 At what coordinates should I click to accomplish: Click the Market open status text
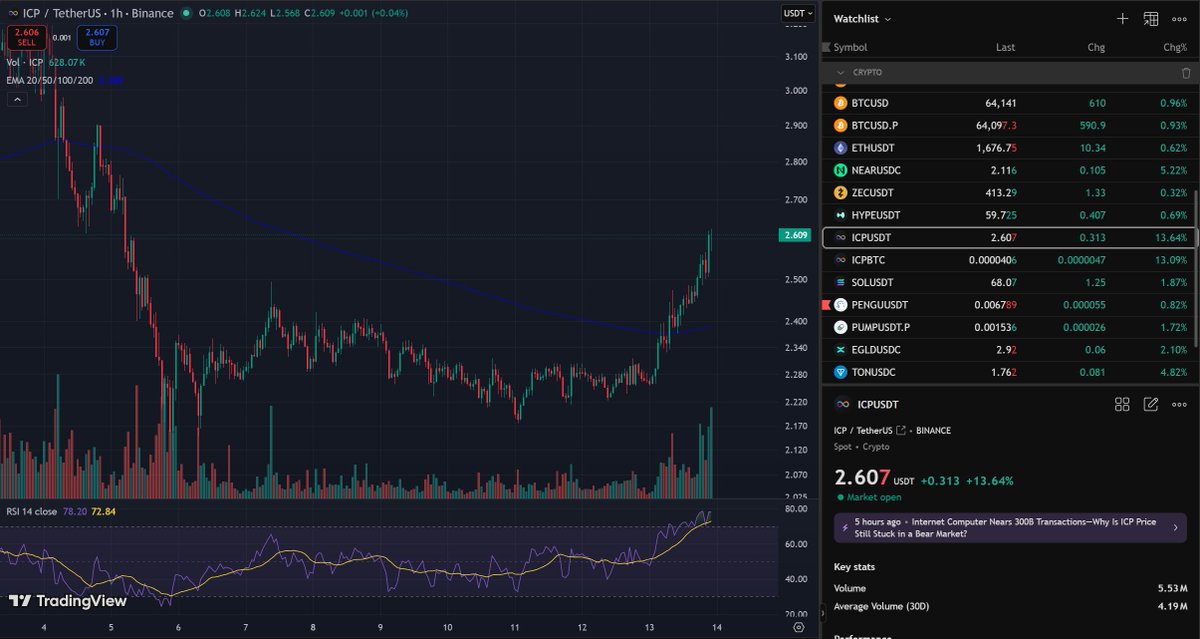[x=873, y=497]
